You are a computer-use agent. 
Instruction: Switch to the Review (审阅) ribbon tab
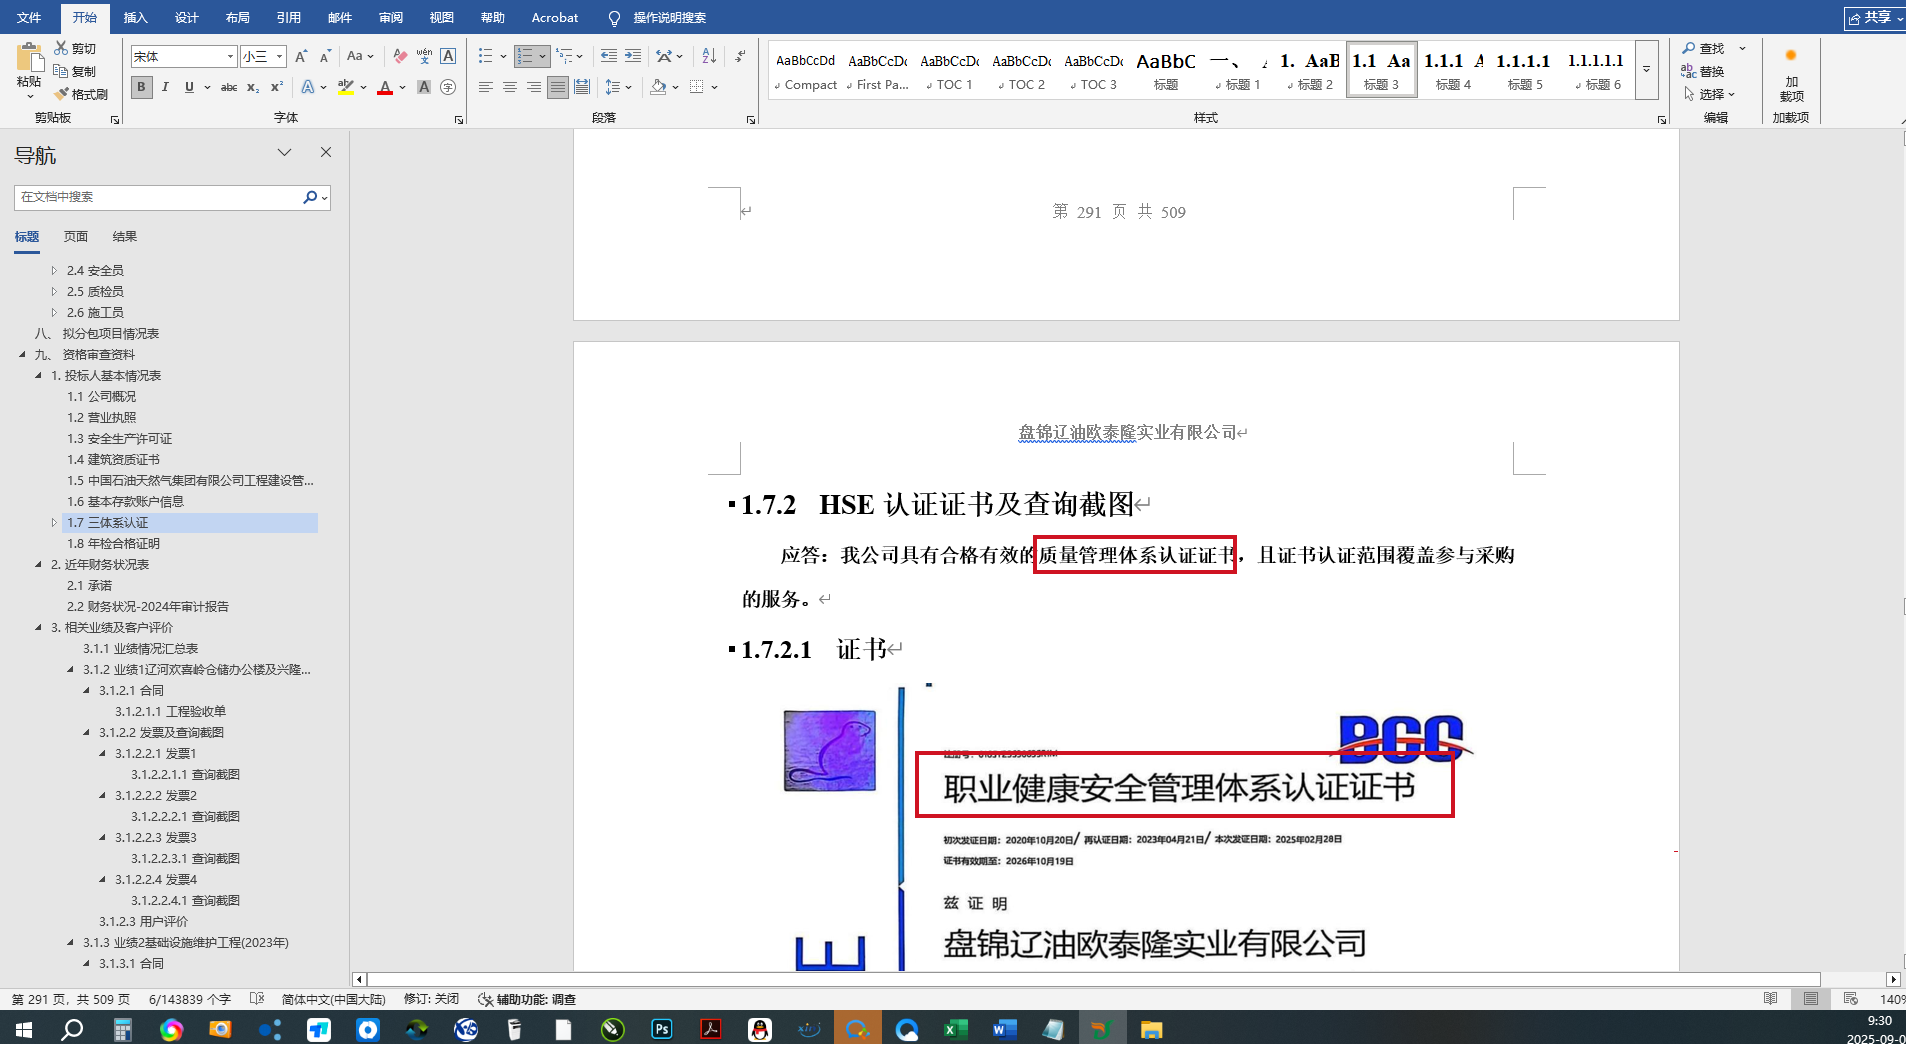tap(390, 17)
